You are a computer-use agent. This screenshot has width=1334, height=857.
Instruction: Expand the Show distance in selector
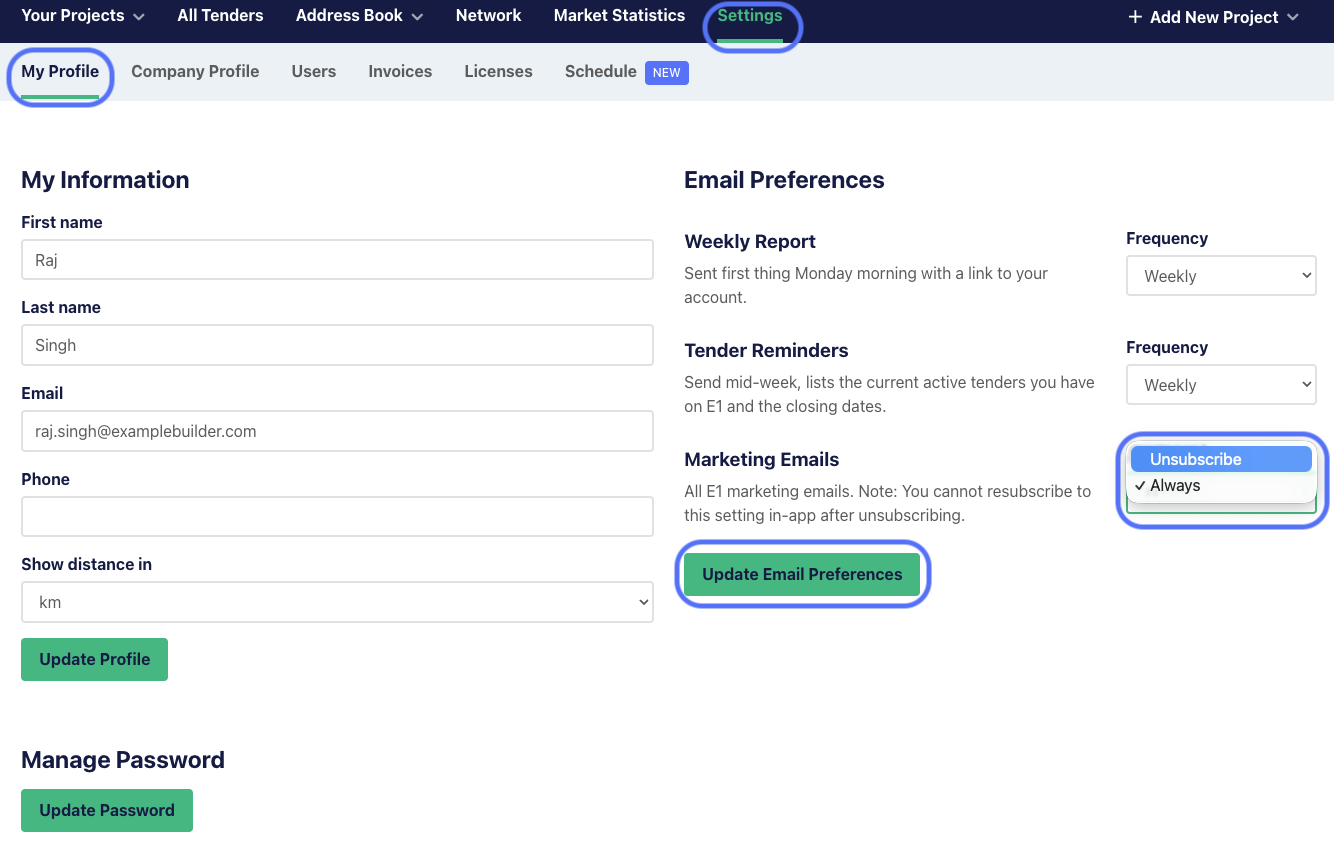coord(337,602)
